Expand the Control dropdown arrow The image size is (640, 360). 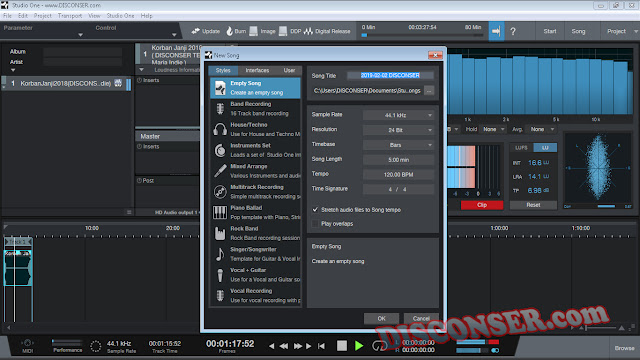[174, 35]
